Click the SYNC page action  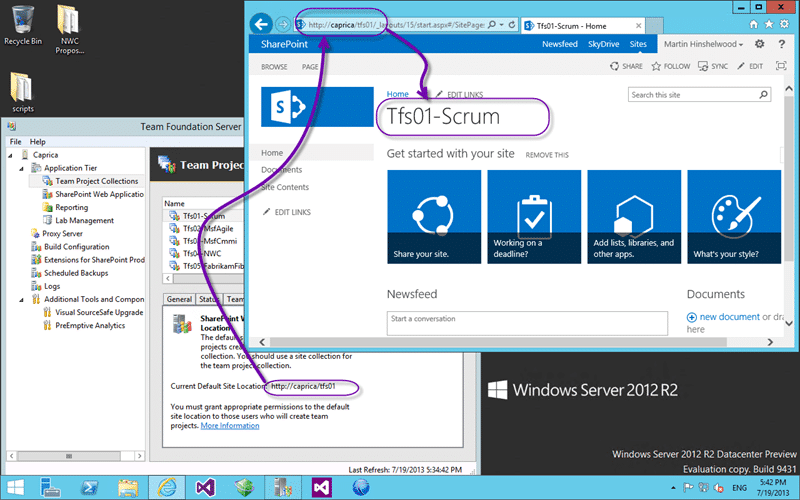coord(713,66)
